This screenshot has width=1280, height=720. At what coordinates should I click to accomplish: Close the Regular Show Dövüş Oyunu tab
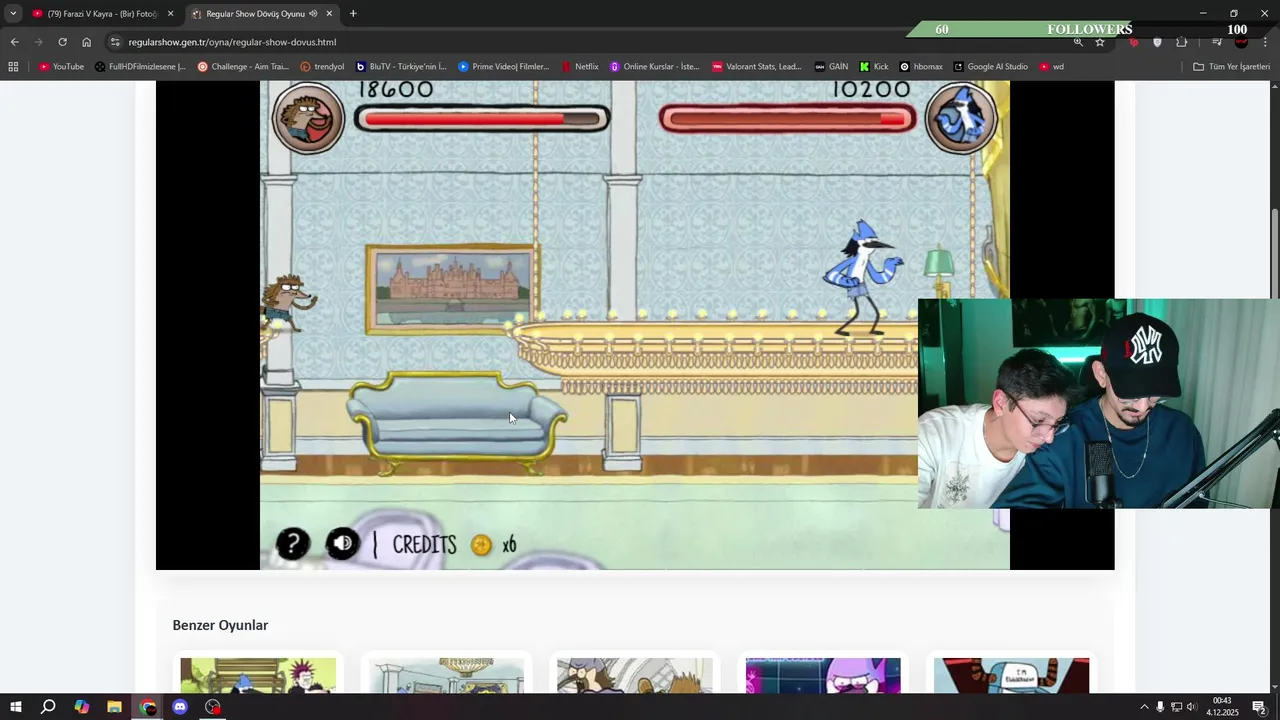click(329, 14)
